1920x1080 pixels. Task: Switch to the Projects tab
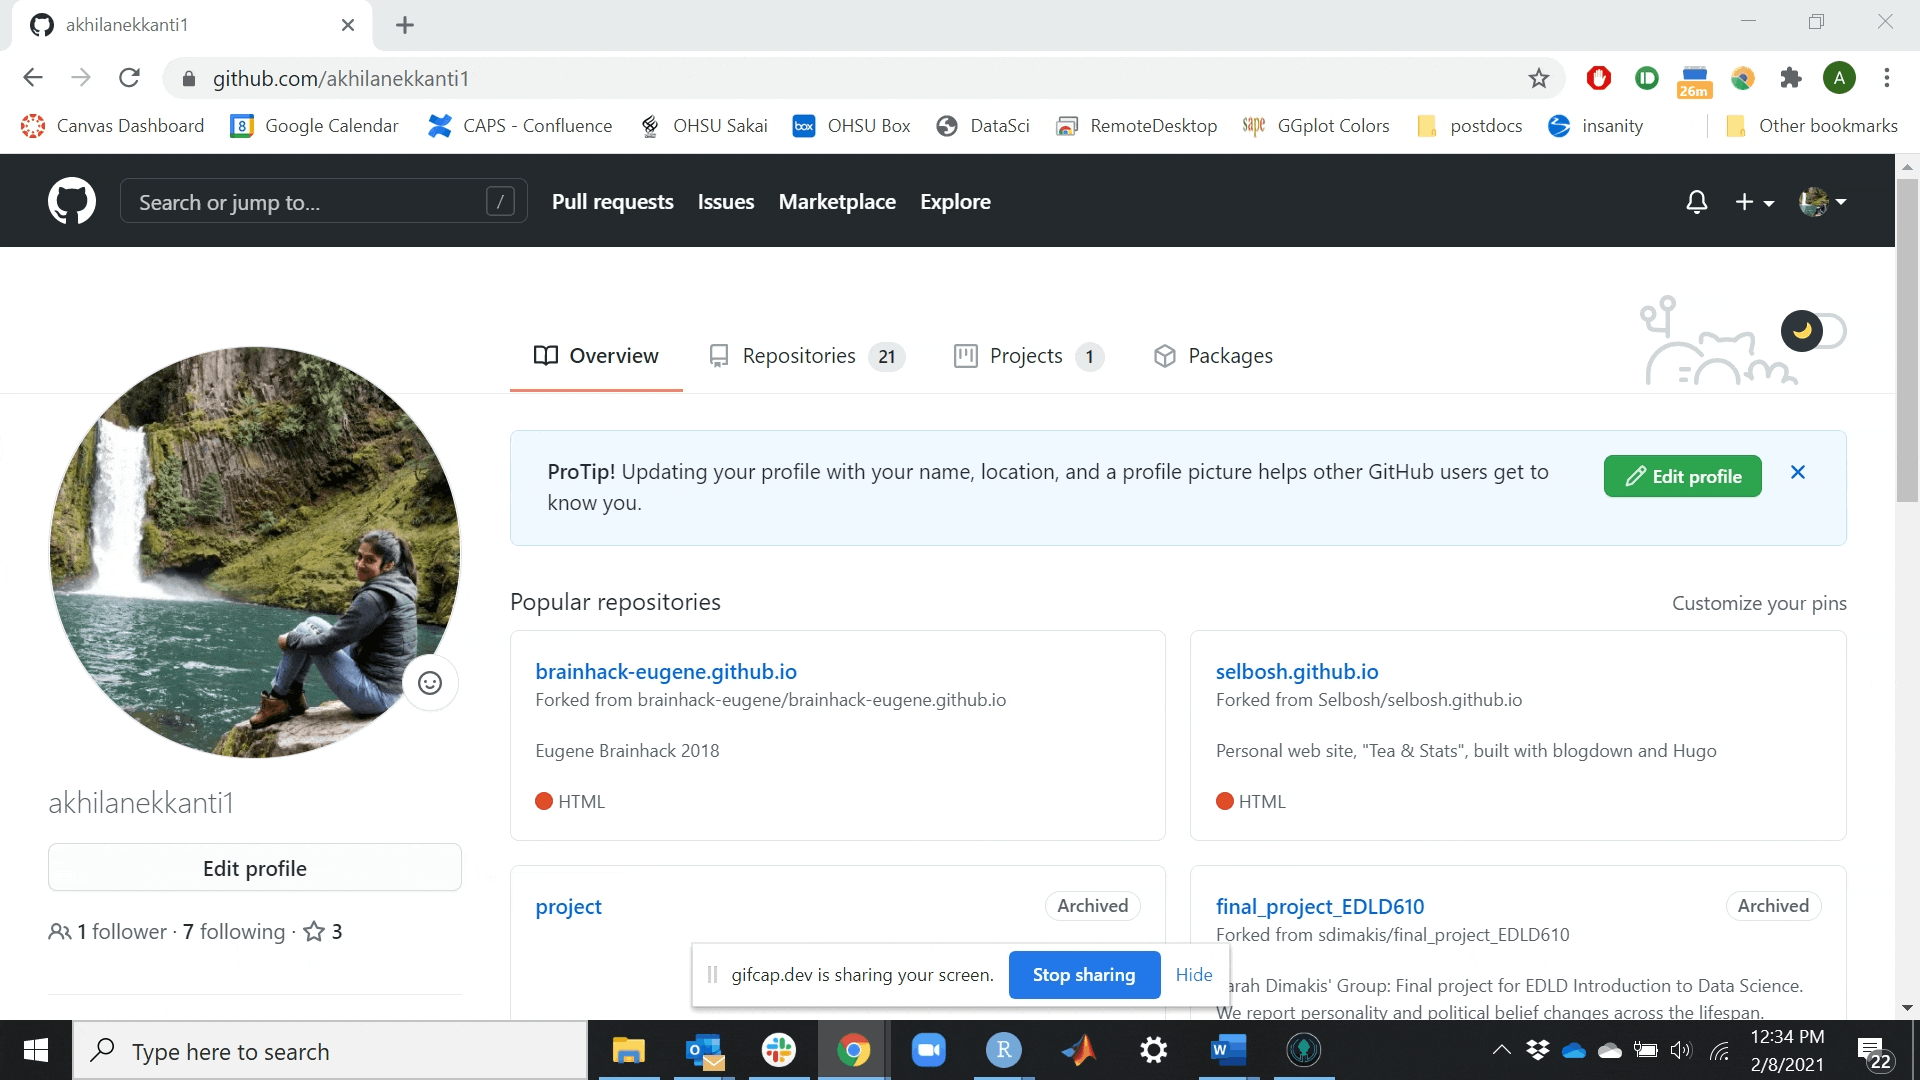click(x=1028, y=356)
